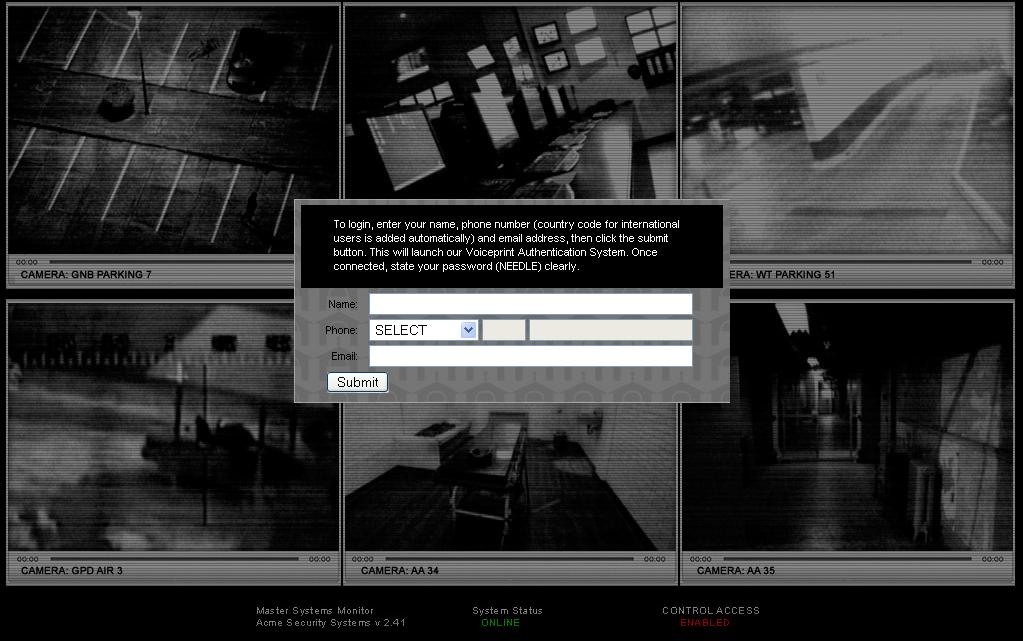Click the Name input field

(530, 304)
